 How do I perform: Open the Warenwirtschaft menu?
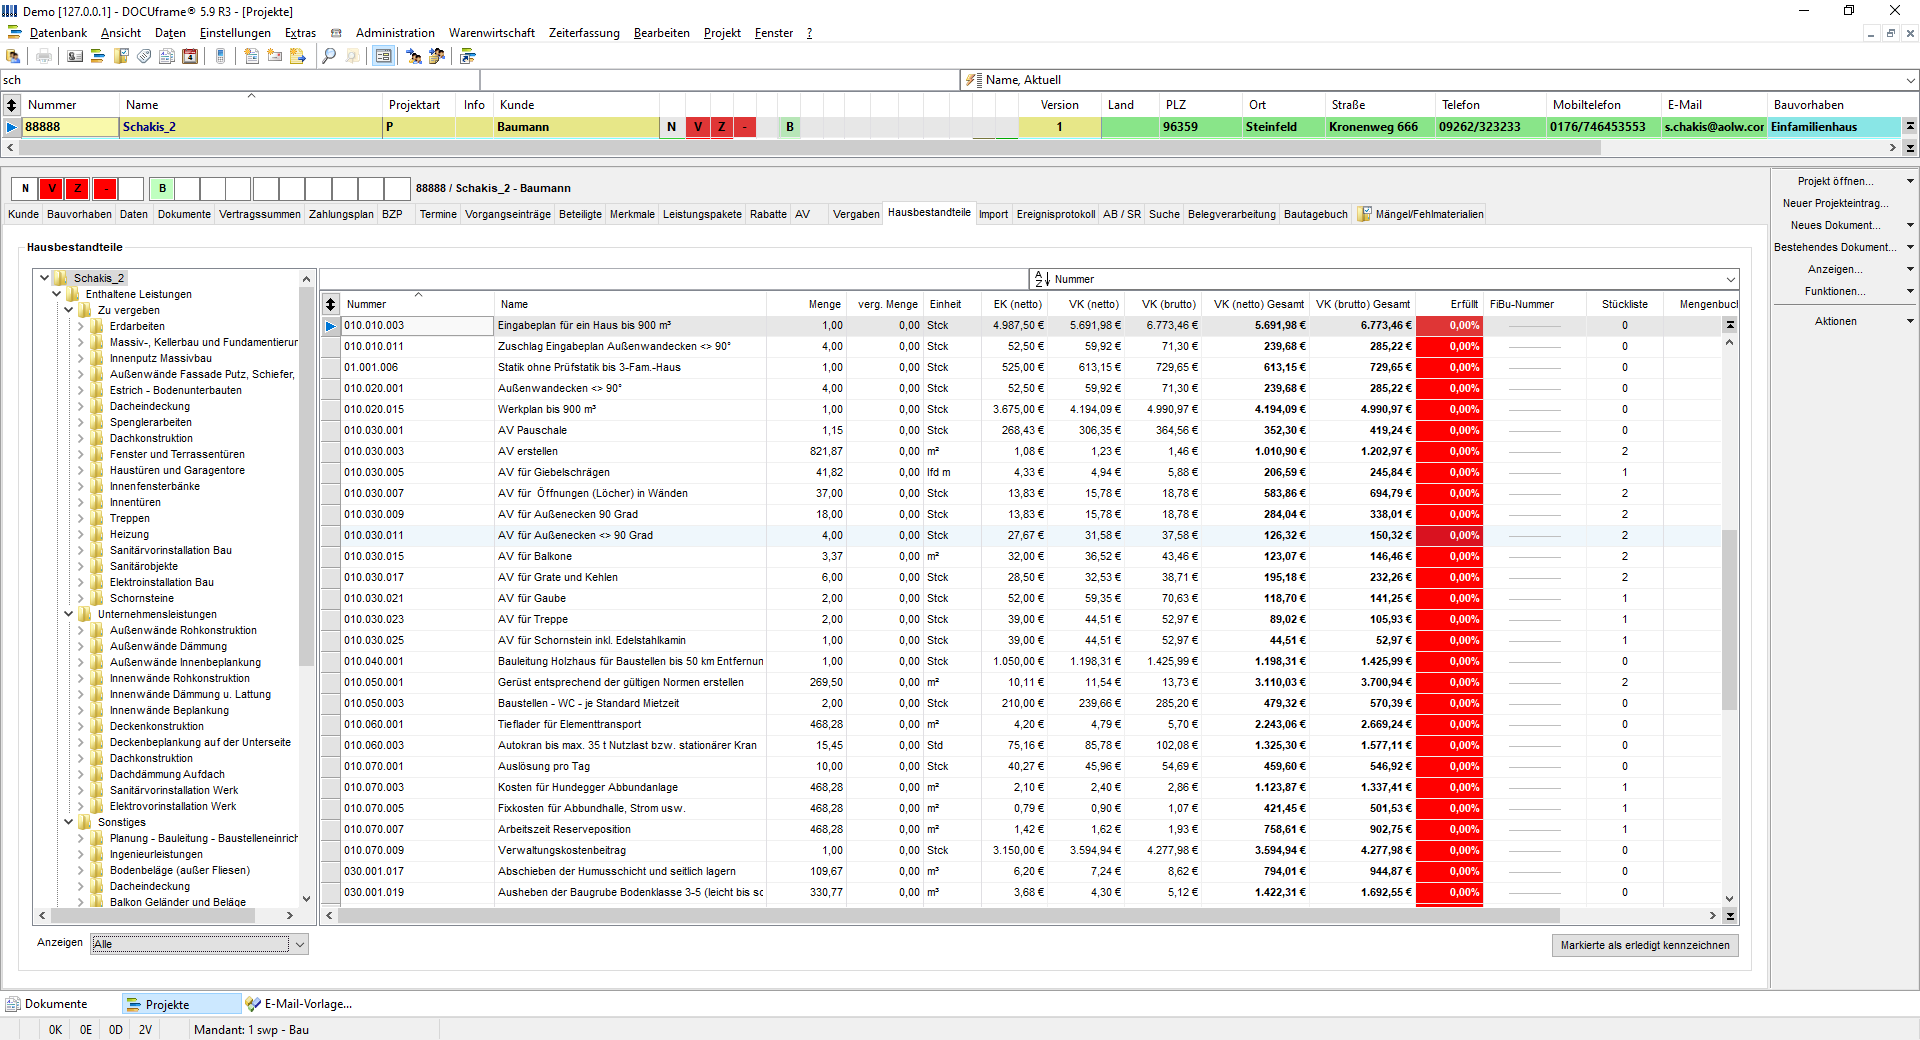point(491,33)
